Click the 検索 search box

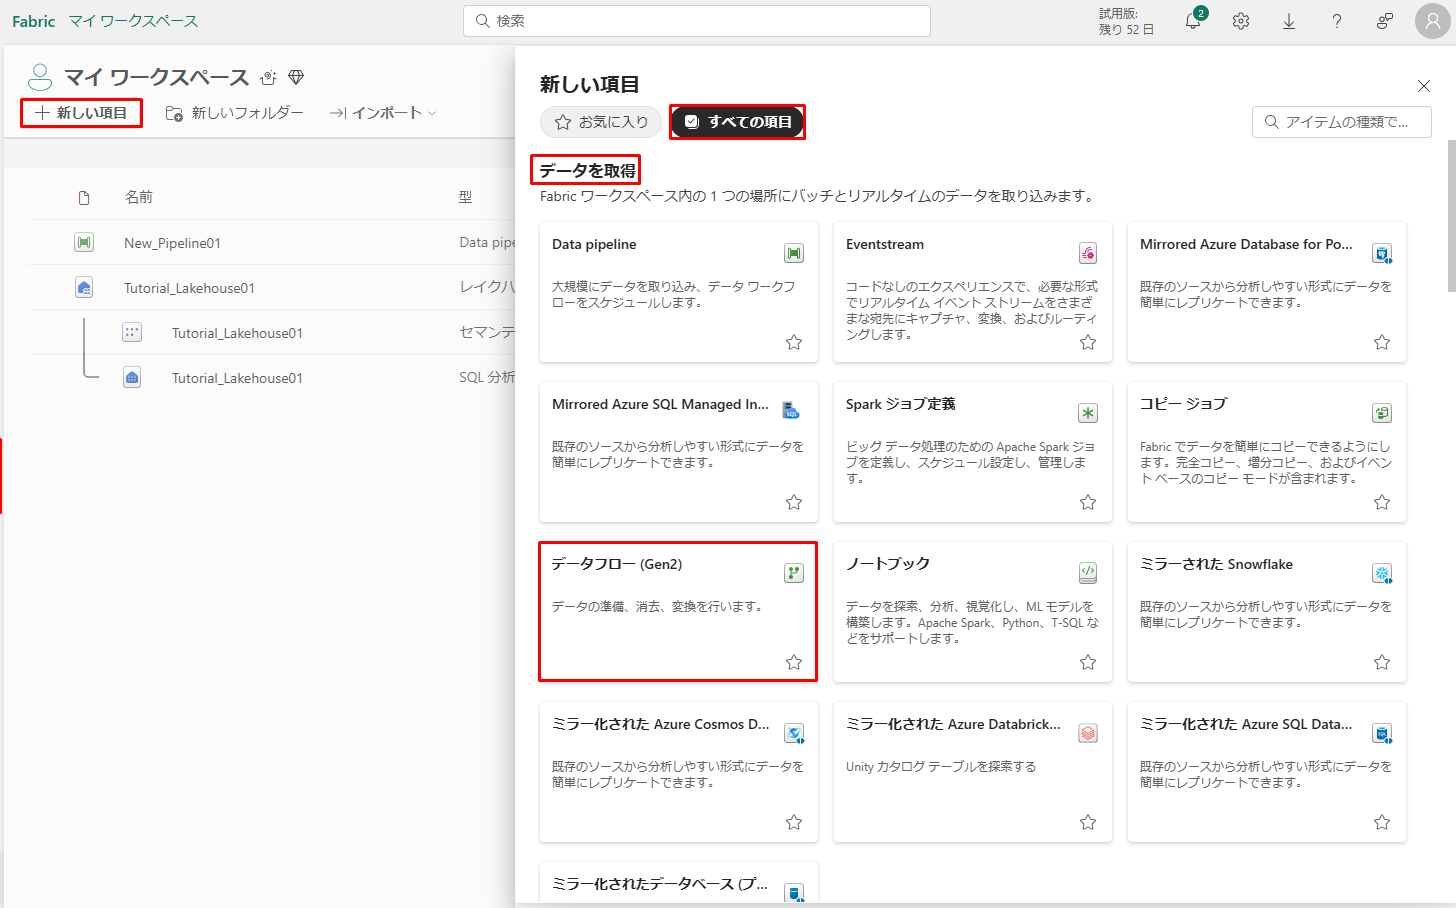697,21
